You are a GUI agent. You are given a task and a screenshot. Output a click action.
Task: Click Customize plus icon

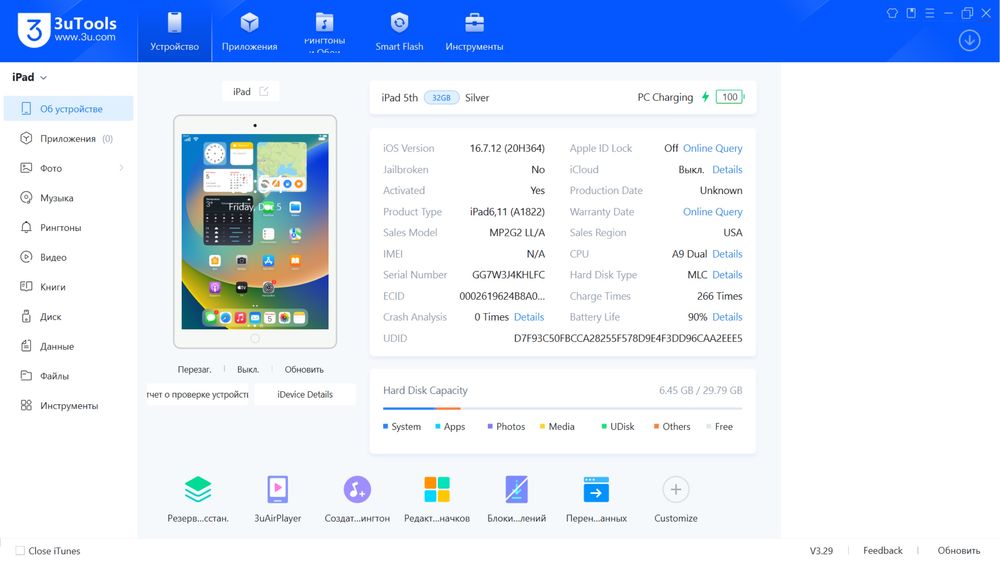(675, 490)
